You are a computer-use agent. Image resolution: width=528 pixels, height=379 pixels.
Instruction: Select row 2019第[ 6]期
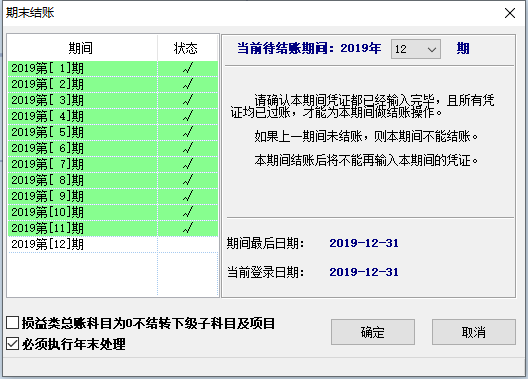[113, 148]
